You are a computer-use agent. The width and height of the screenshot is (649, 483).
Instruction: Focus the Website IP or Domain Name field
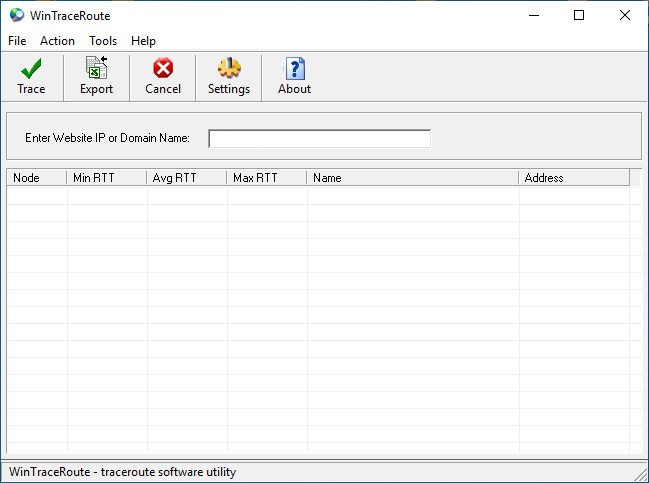[x=320, y=139]
